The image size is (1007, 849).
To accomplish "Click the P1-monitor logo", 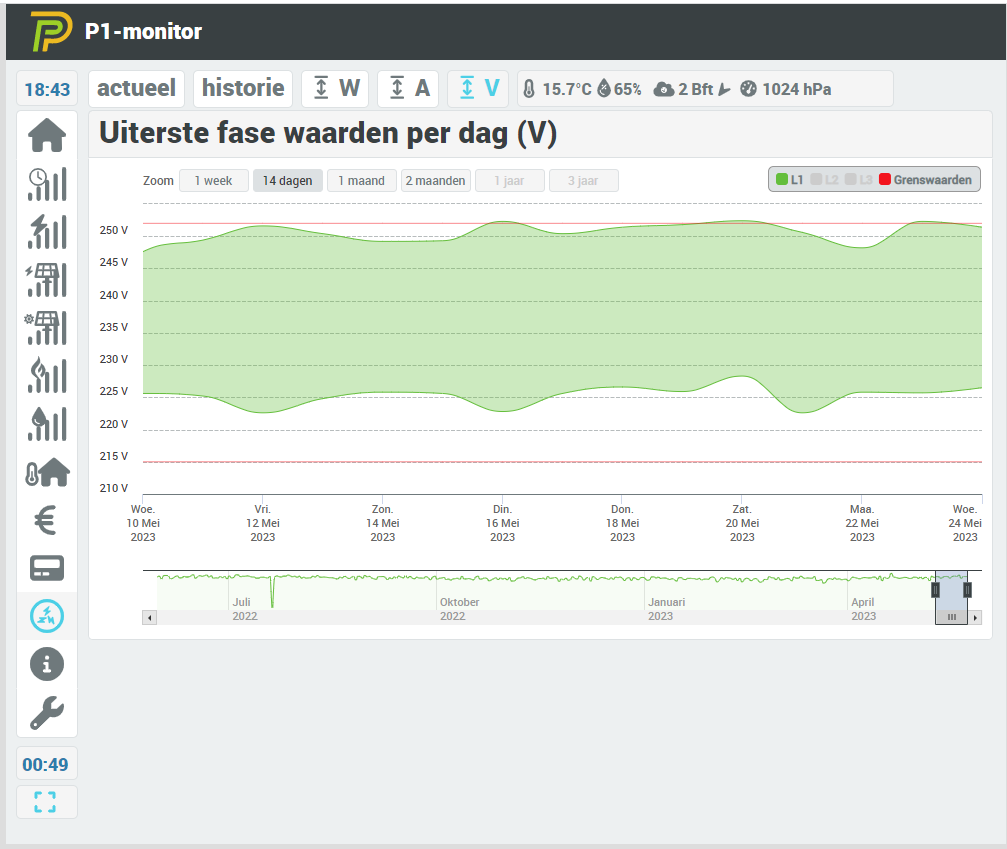I will (x=51, y=31).
